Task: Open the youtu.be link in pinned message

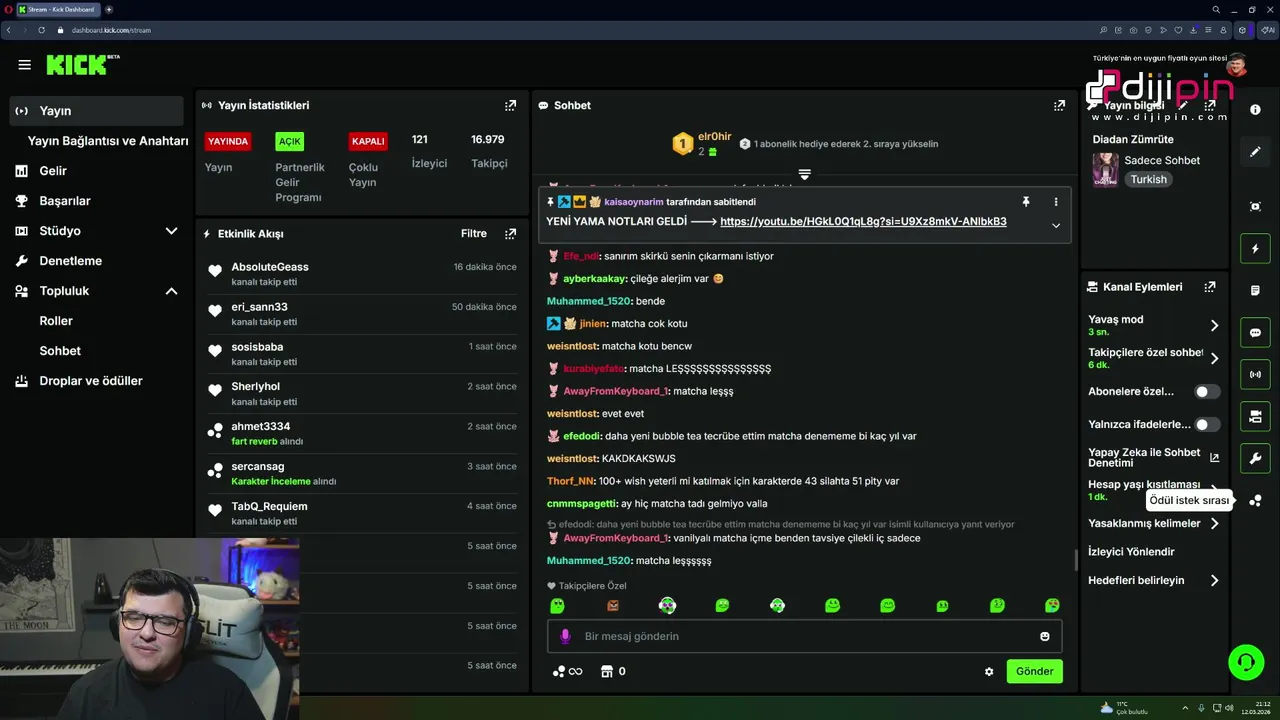Action: pyautogui.click(x=863, y=222)
